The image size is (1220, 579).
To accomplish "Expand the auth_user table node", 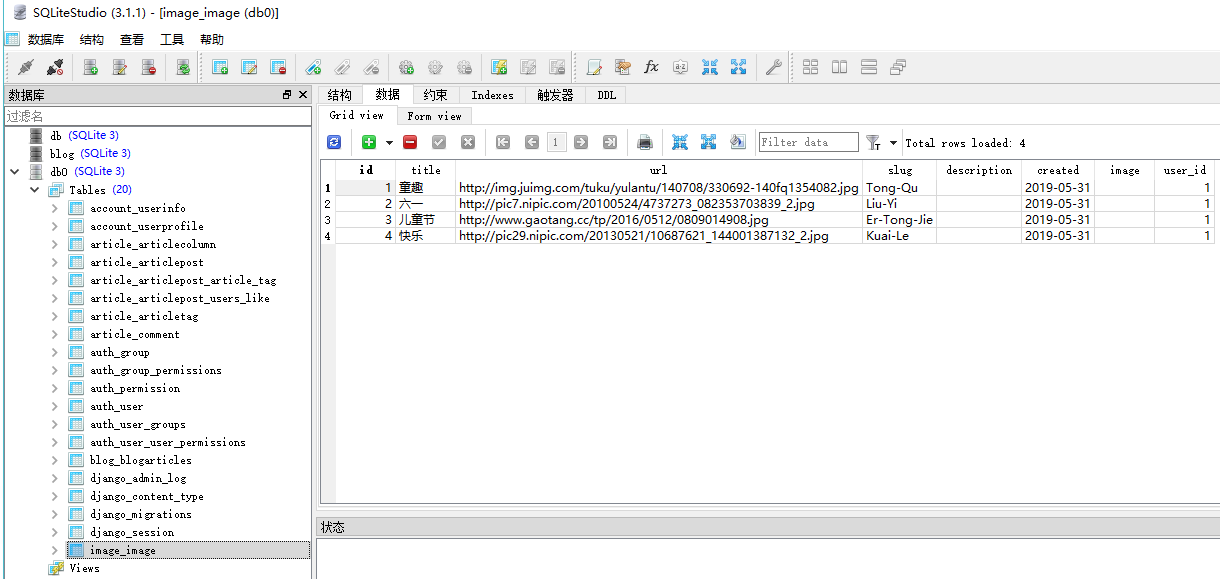I will tap(55, 406).
